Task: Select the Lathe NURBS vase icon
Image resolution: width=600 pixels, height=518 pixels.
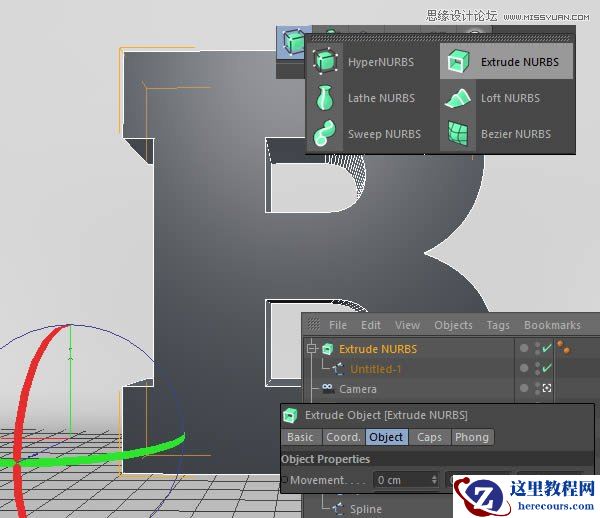Action: (x=325, y=98)
